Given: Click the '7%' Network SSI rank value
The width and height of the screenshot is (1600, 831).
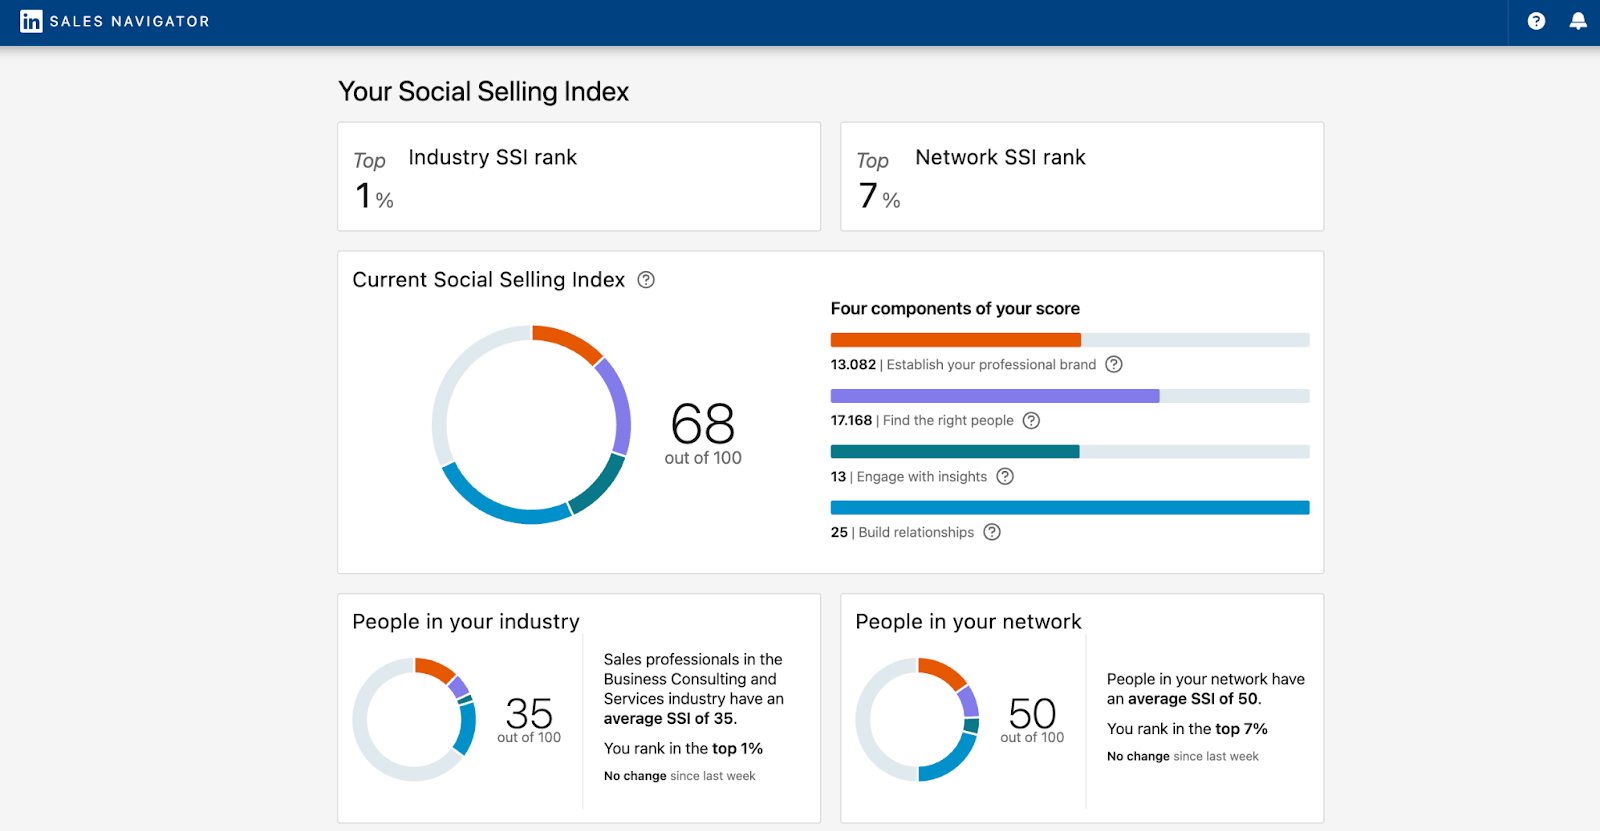Looking at the screenshot, I should pos(879,196).
